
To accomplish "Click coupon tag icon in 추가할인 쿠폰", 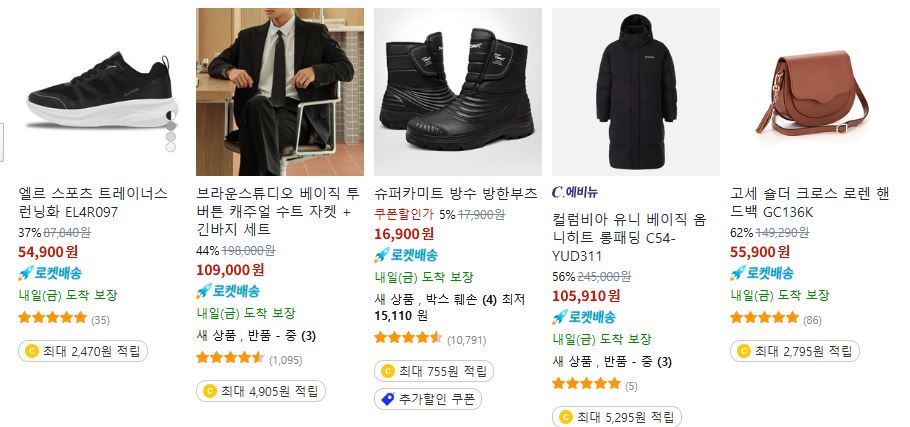I will tap(388, 399).
